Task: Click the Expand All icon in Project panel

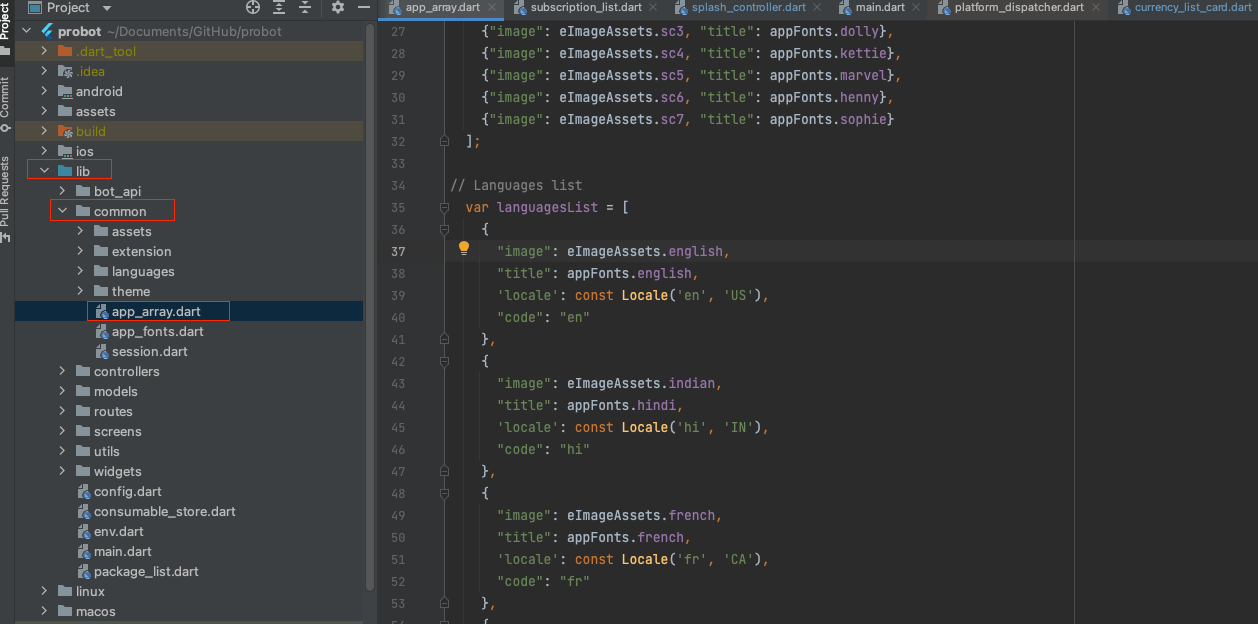Action: pos(279,8)
